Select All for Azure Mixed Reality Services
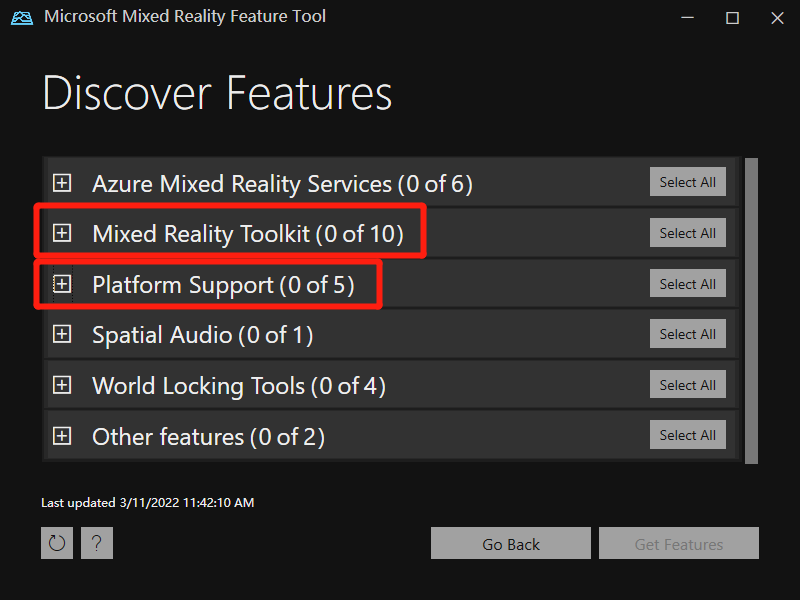The image size is (800, 600). (x=687, y=182)
